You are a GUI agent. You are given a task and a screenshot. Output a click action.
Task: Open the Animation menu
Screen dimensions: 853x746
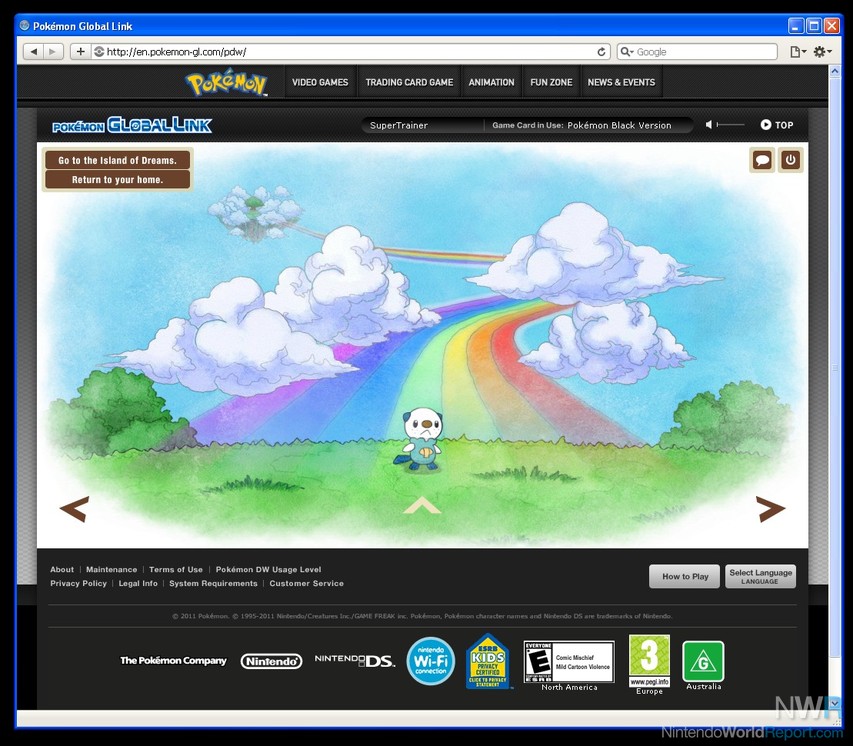491,82
